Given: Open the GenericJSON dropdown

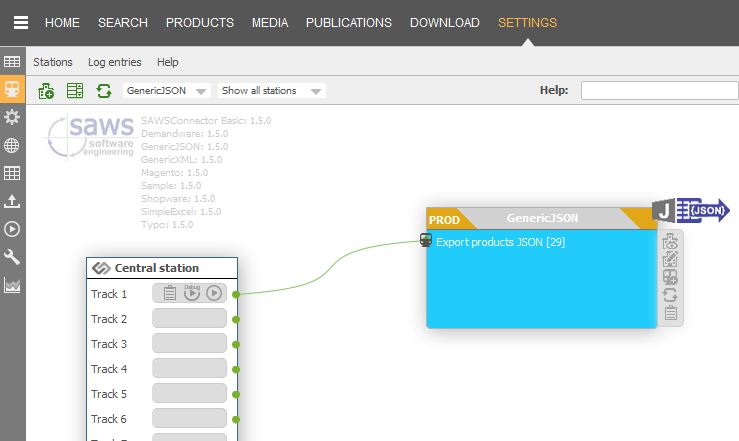Looking at the screenshot, I should point(166,91).
